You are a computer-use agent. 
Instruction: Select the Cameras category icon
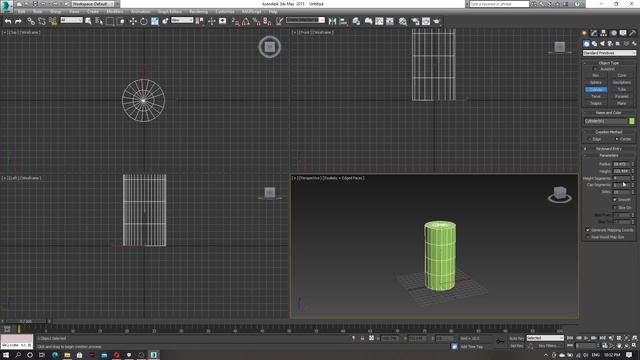[x=610, y=44]
